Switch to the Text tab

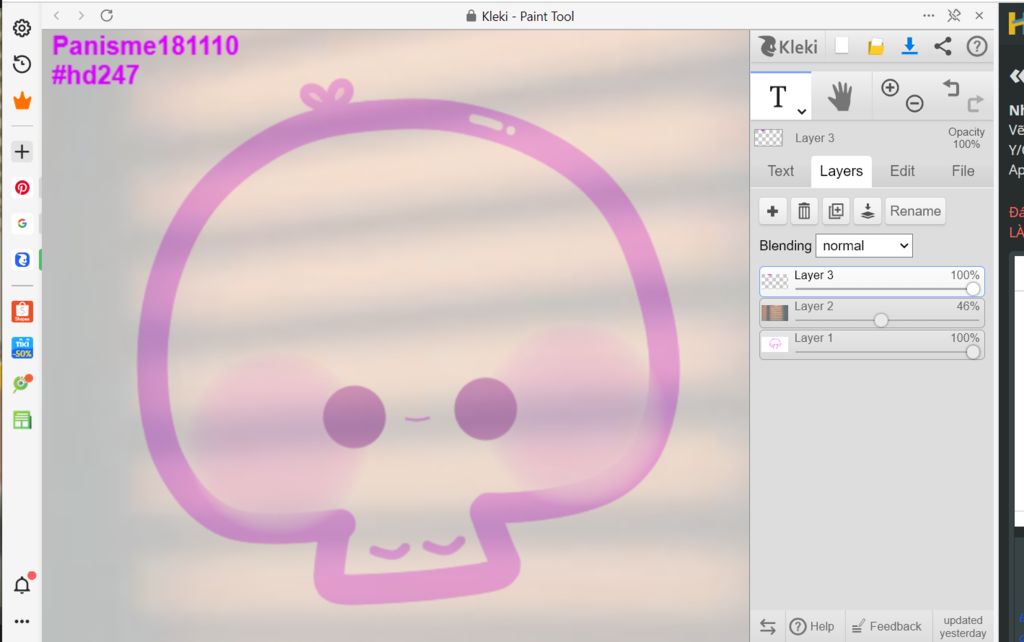(780, 171)
